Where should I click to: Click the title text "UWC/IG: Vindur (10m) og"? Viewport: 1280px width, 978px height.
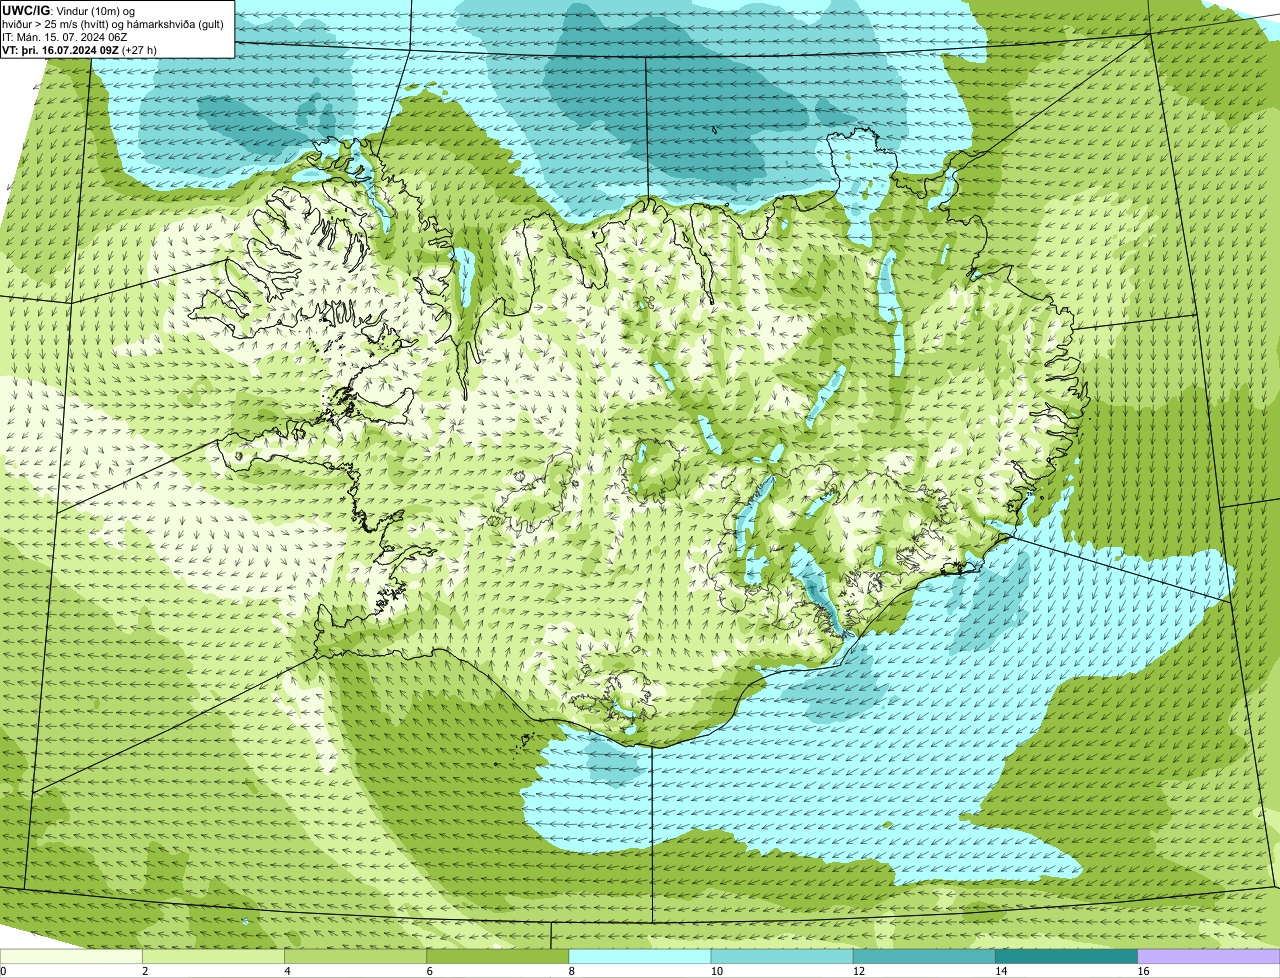[x=68, y=10]
